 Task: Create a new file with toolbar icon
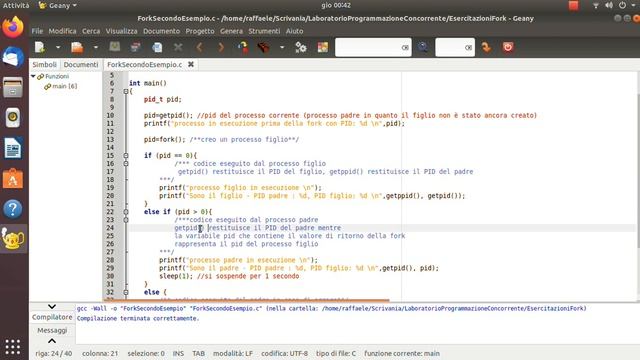(40, 47)
